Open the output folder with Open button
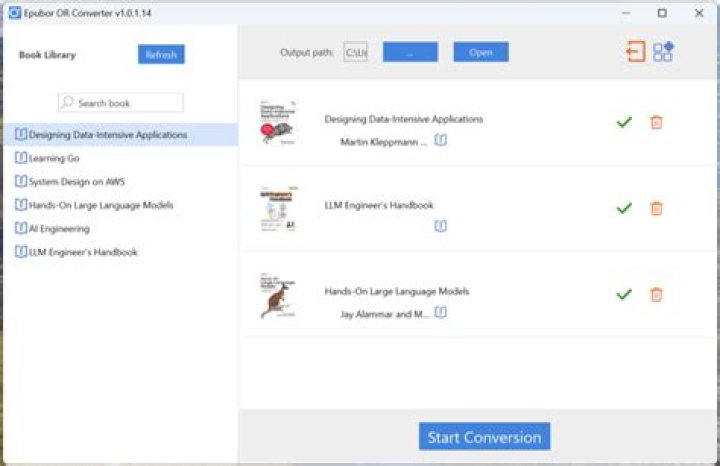This screenshot has height=466, width=720. pyautogui.click(x=481, y=52)
